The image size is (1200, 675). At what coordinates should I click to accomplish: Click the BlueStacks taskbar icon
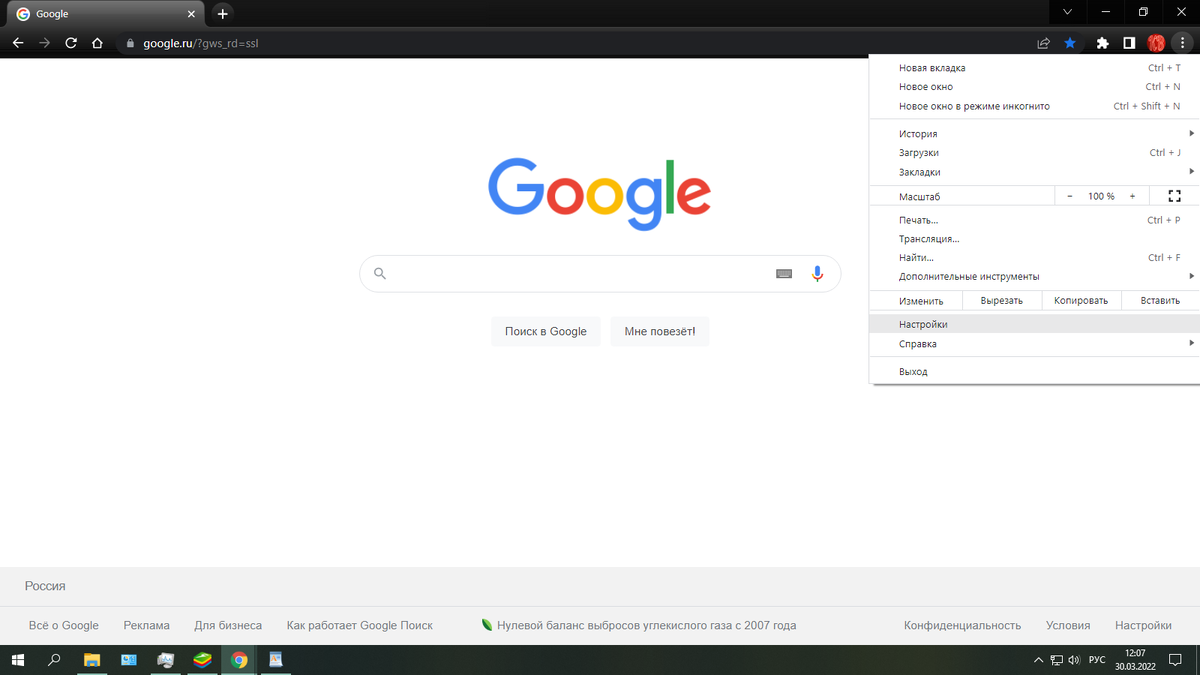[x=202, y=660]
